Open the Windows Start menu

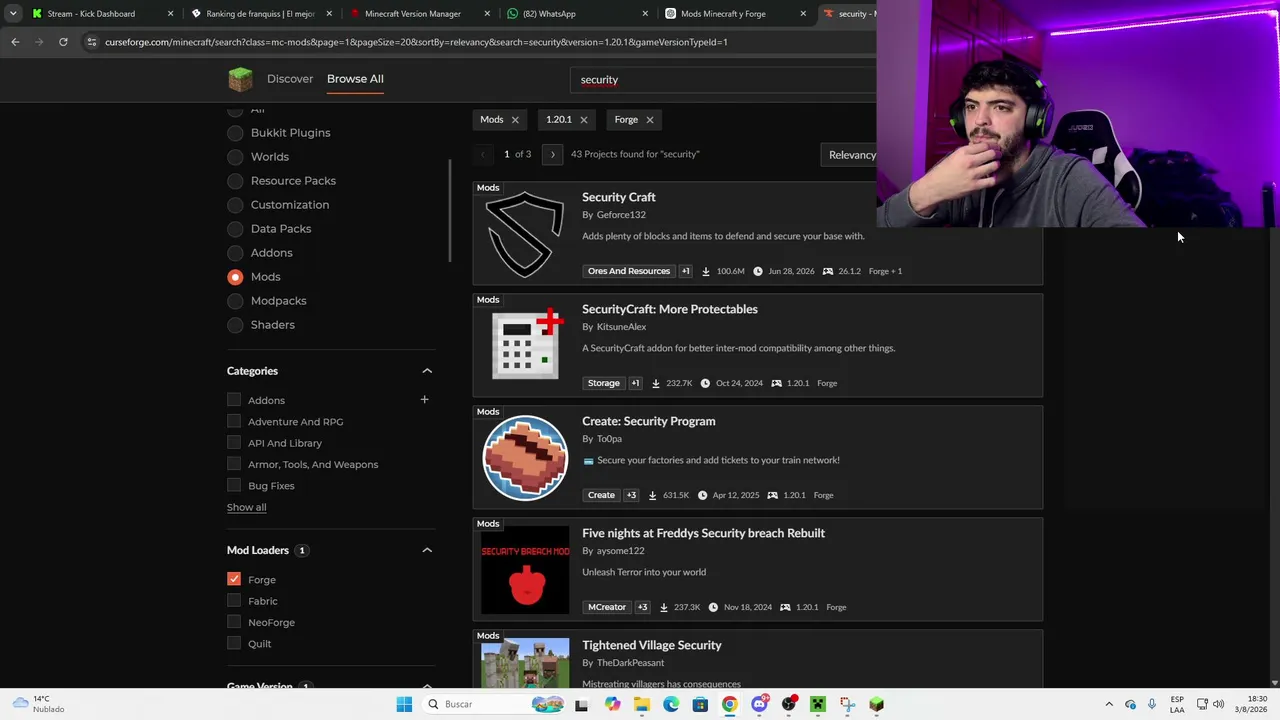click(404, 704)
